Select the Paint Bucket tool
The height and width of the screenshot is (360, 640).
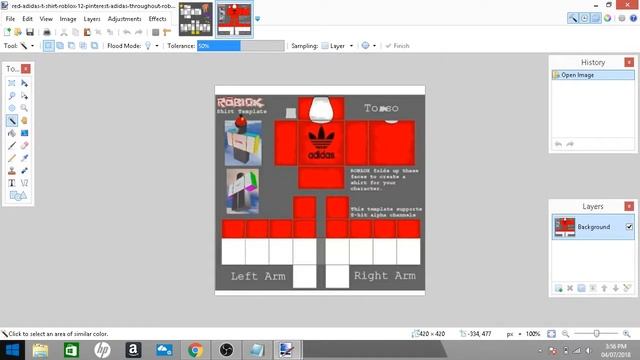click(x=12, y=133)
